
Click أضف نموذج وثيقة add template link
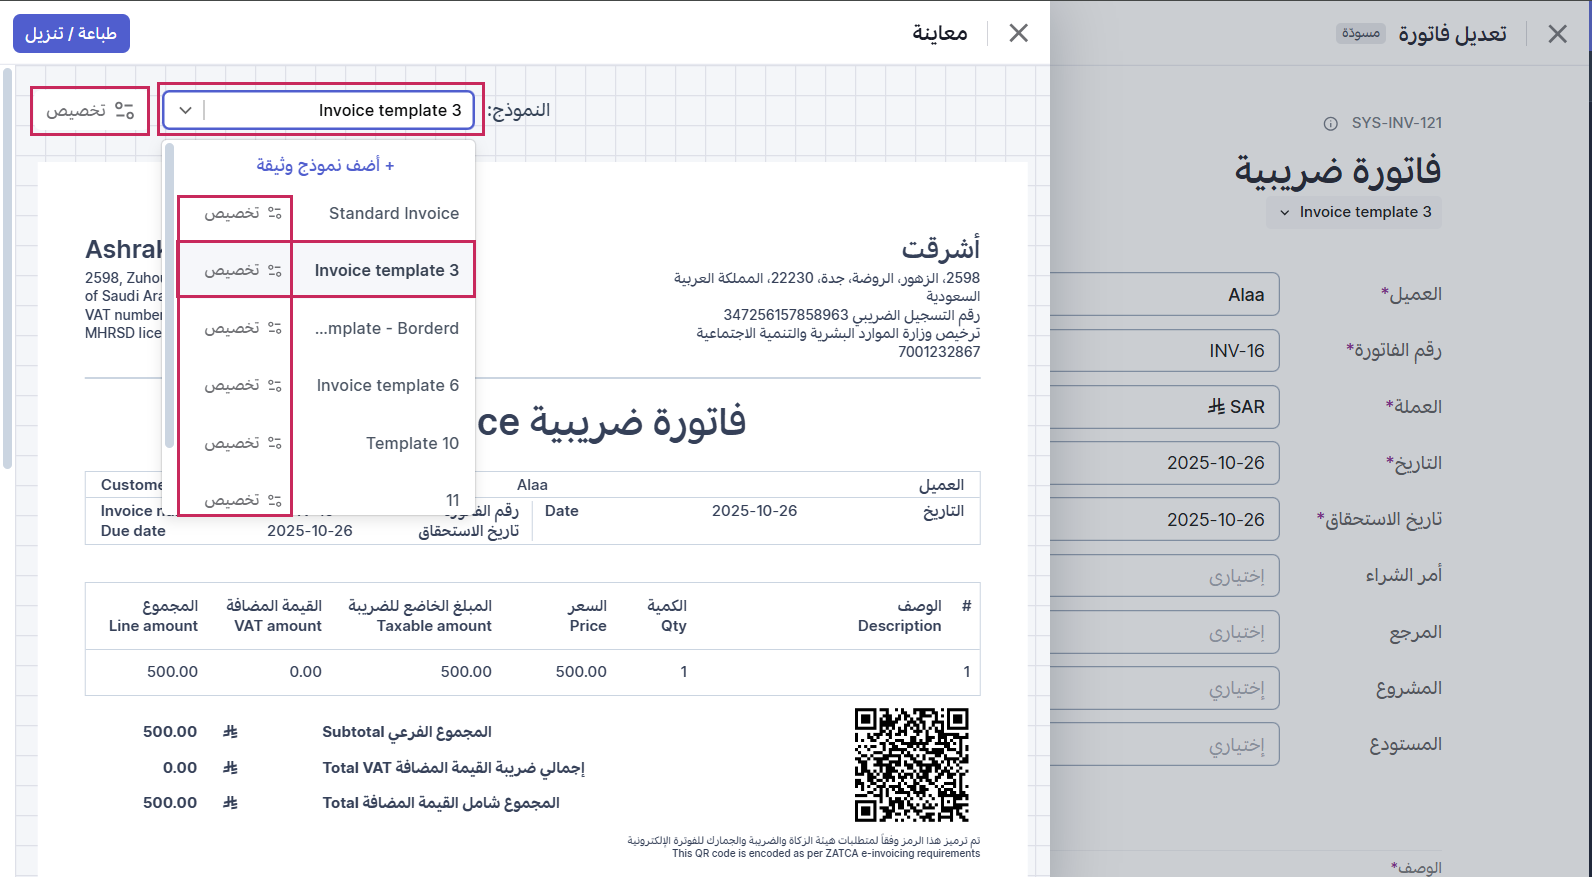[x=325, y=165]
